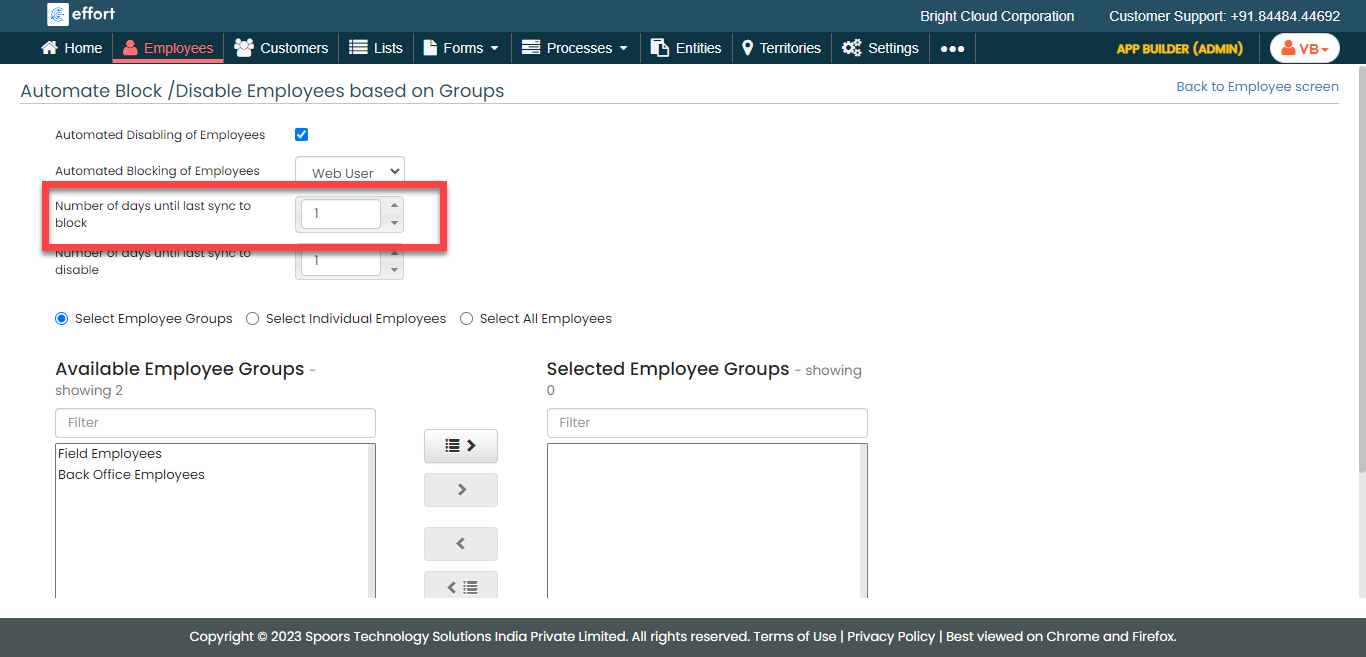Click the Available Employee Groups filter field
The height and width of the screenshot is (657, 1366).
[215, 423]
